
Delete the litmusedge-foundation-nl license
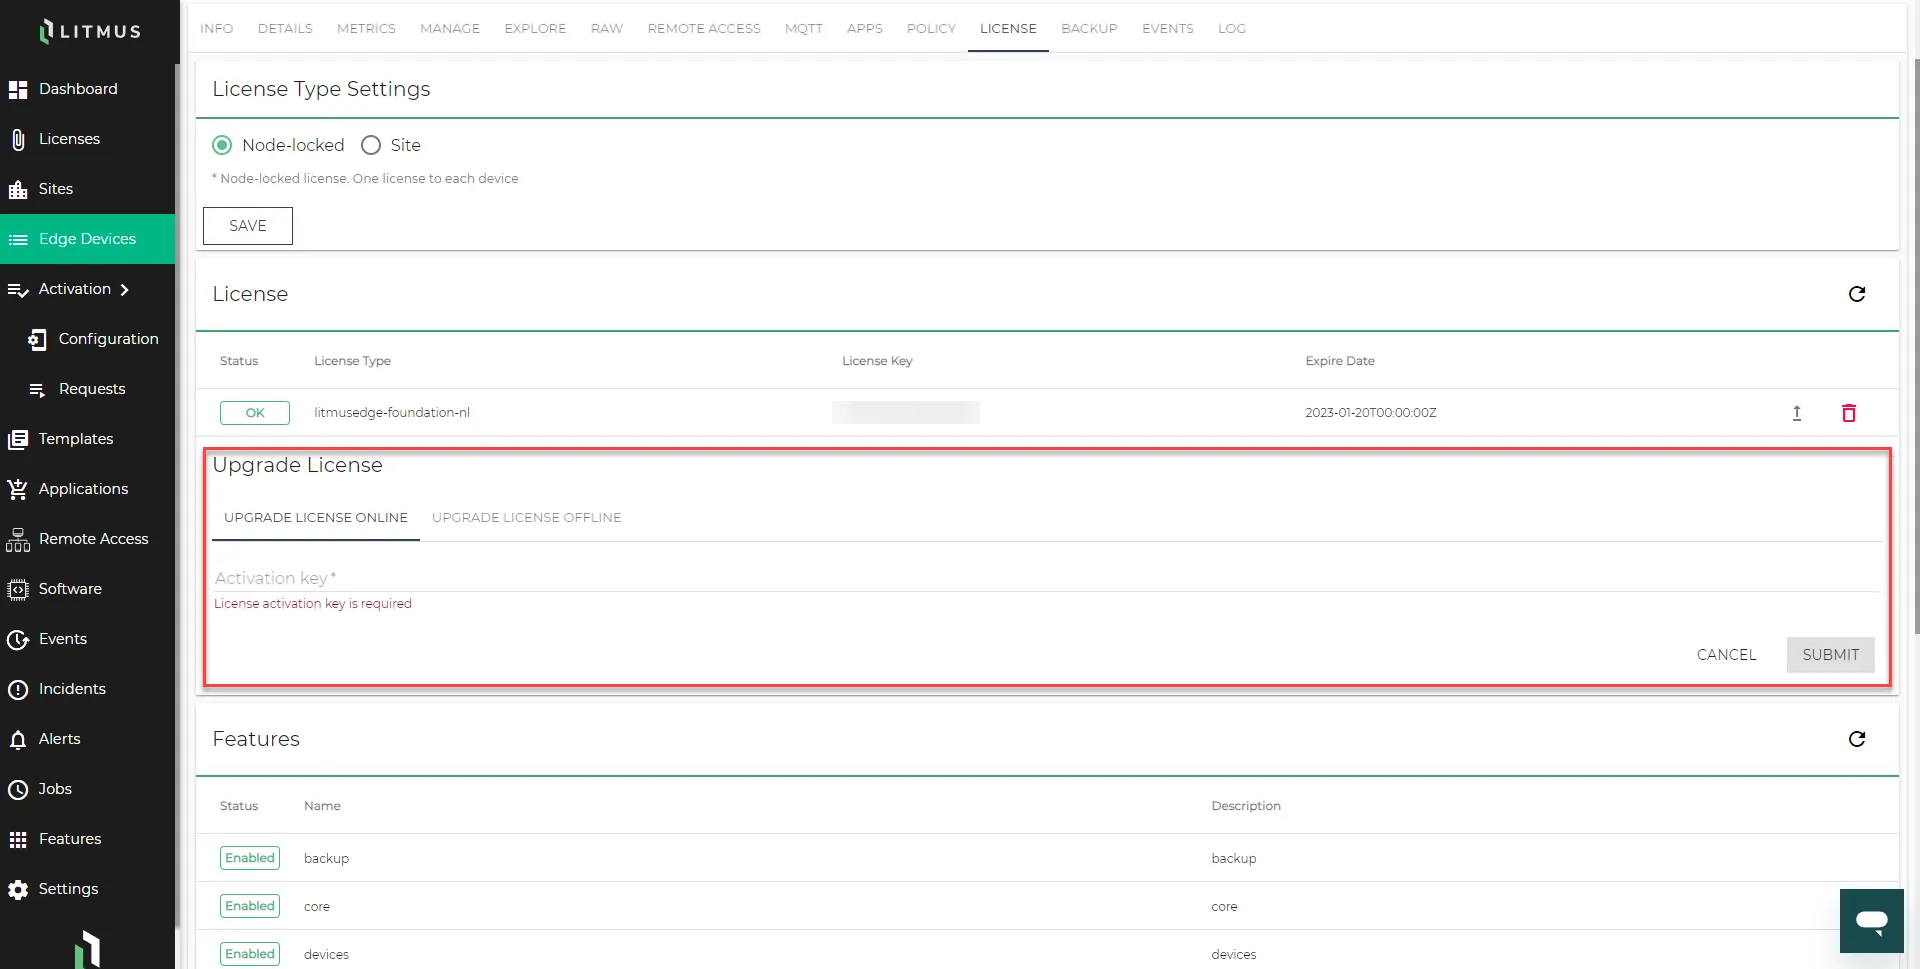coord(1849,413)
